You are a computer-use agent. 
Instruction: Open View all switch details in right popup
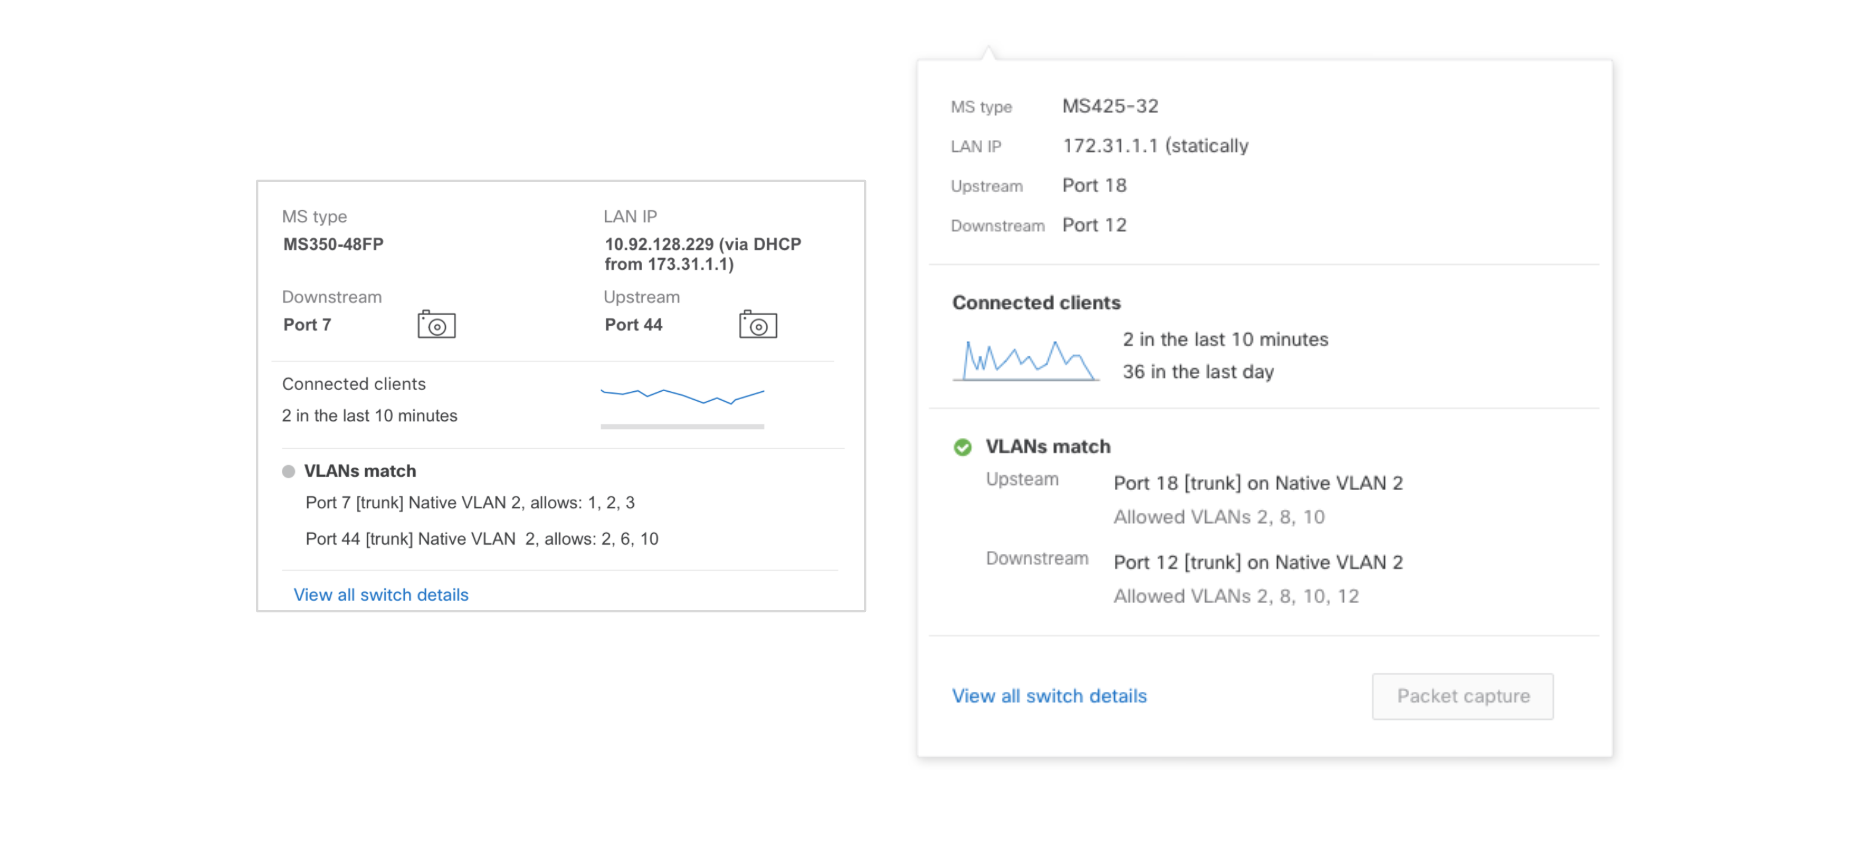click(x=1049, y=696)
